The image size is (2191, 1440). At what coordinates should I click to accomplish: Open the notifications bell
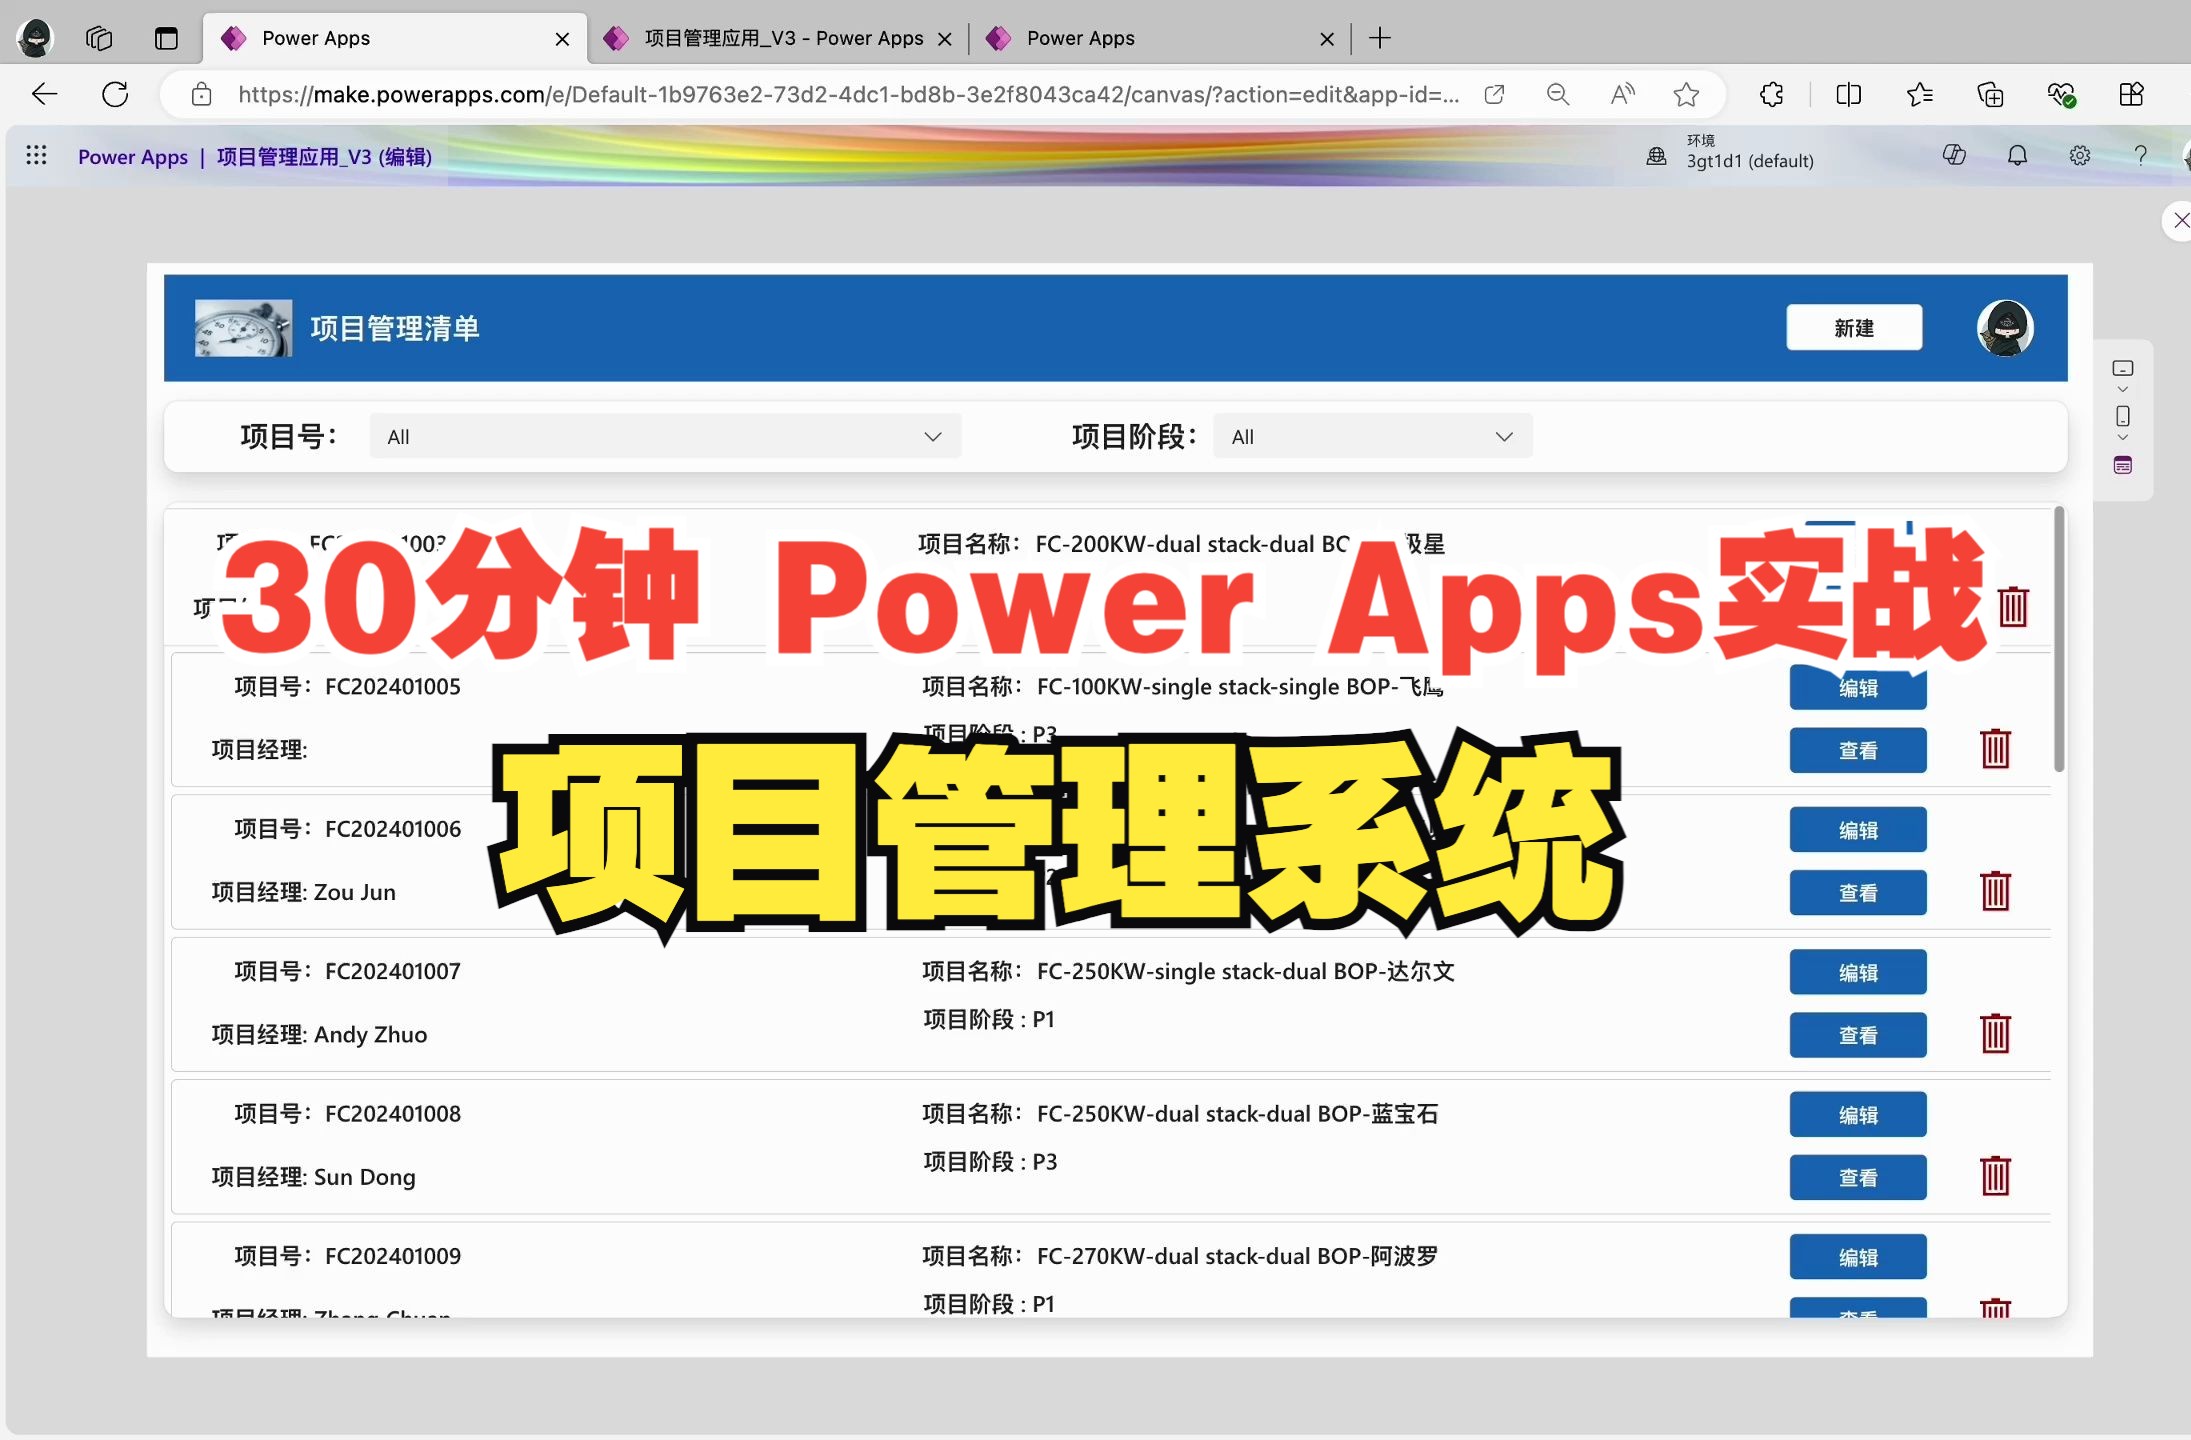[2017, 155]
